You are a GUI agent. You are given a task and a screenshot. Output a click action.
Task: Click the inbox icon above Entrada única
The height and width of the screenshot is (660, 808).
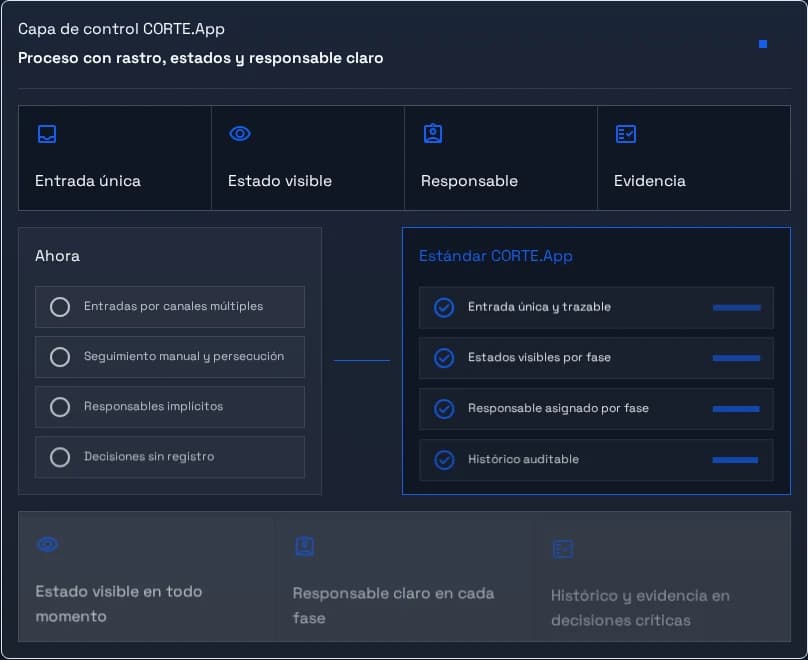[x=47, y=134]
